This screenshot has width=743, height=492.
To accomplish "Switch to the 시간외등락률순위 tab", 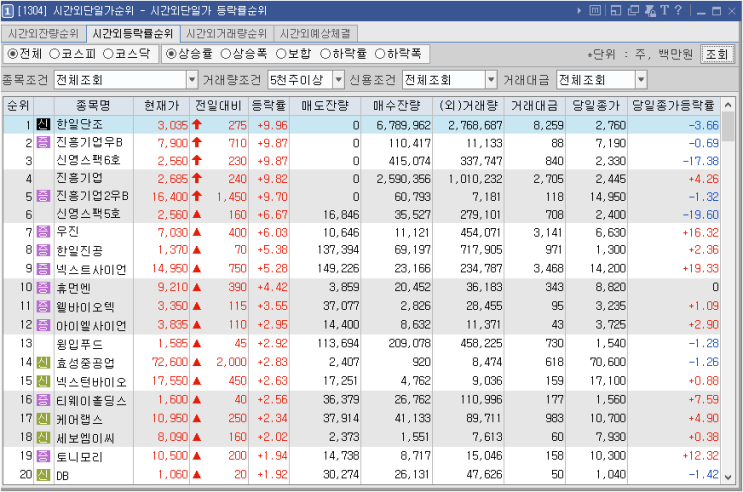I will coord(133,34).
